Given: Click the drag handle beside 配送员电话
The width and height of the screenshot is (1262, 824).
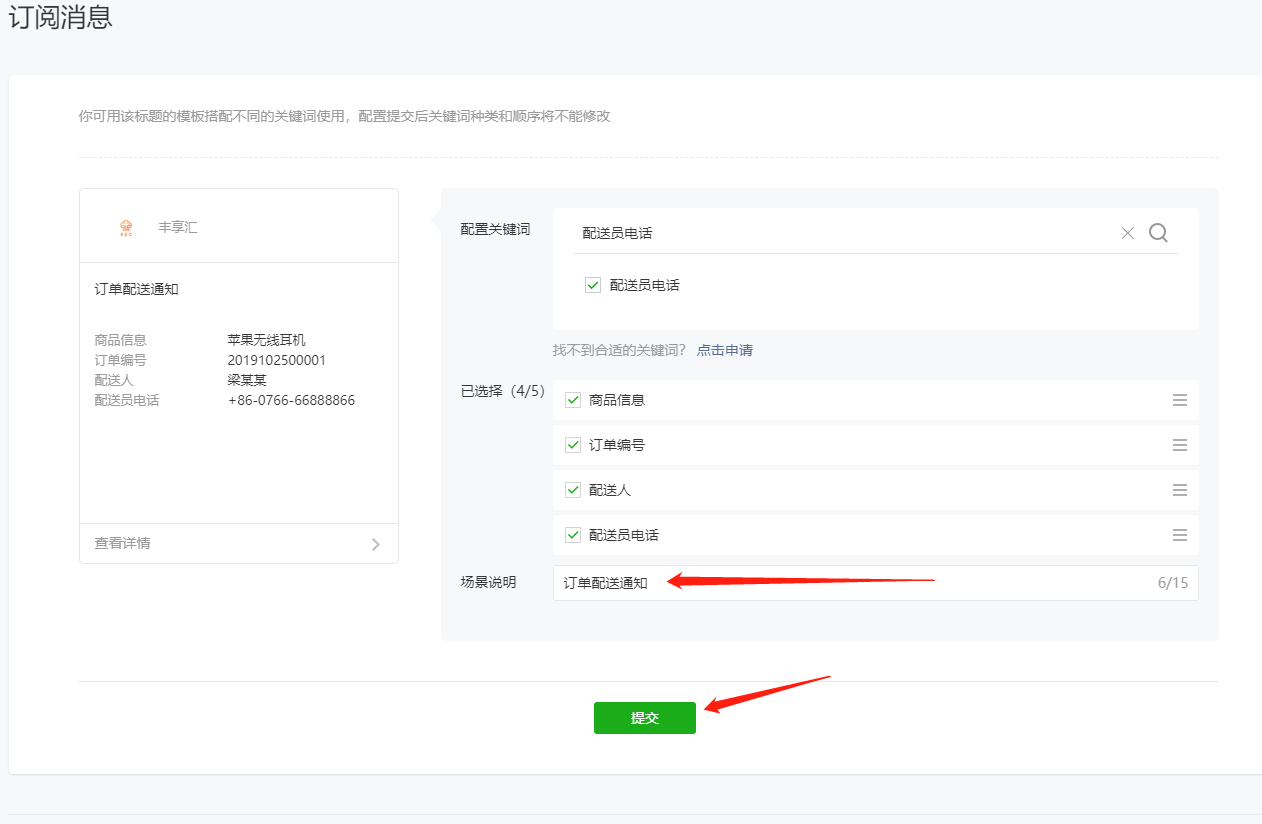Looking at the screenshot, I should (1179, 535).
